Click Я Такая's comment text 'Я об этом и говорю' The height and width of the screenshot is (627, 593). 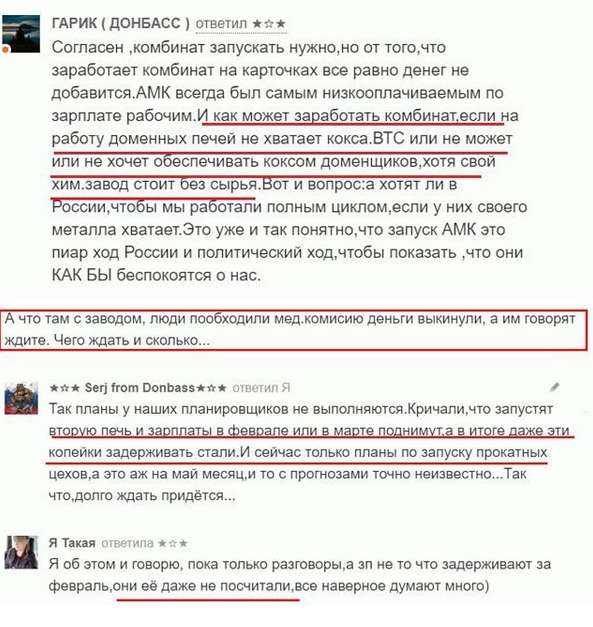(x=300, y=575)
